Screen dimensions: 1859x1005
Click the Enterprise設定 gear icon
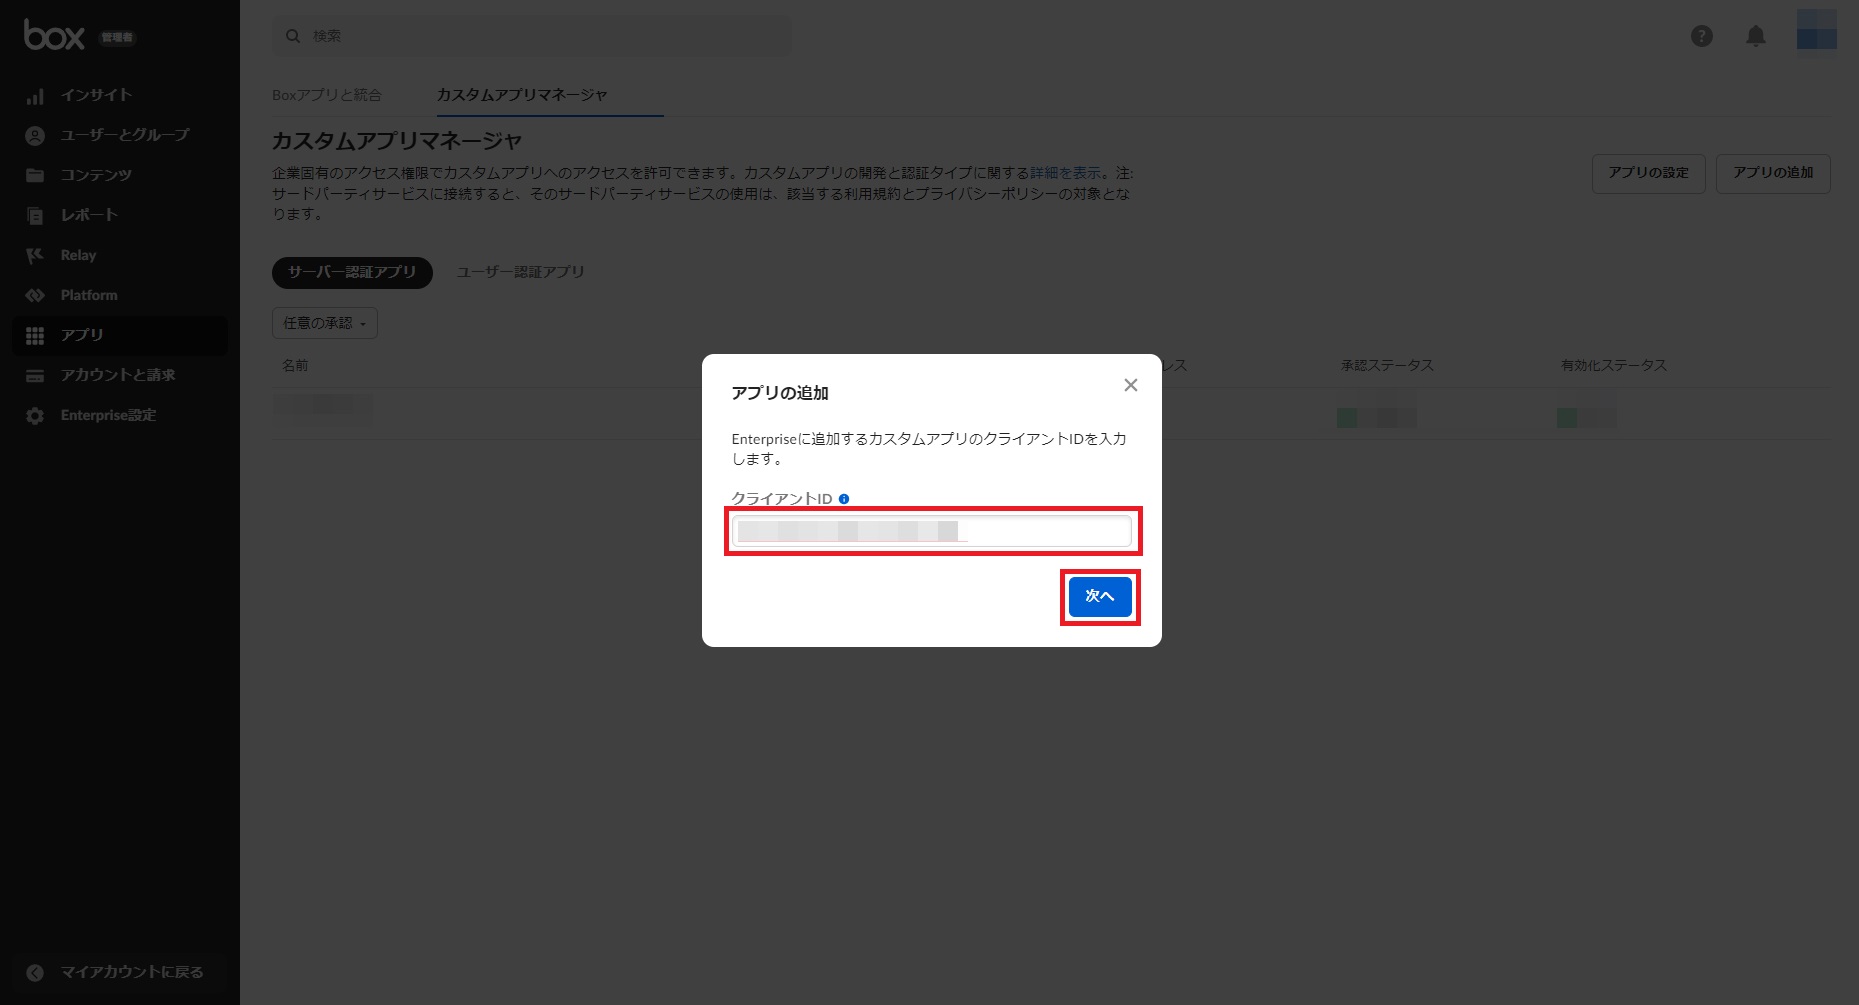click(35, 415)
